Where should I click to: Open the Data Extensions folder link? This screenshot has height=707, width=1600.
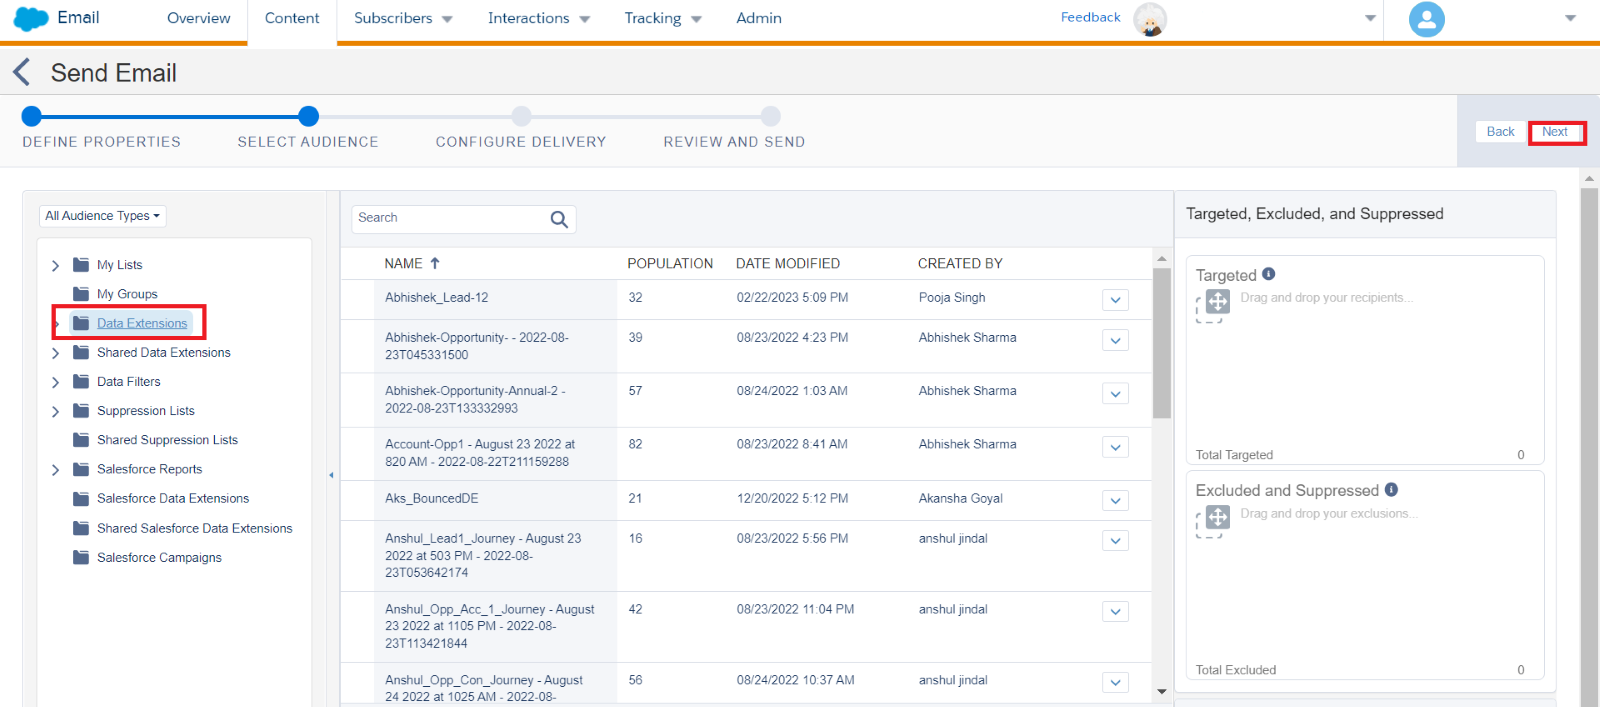click(x=142, y=323)
